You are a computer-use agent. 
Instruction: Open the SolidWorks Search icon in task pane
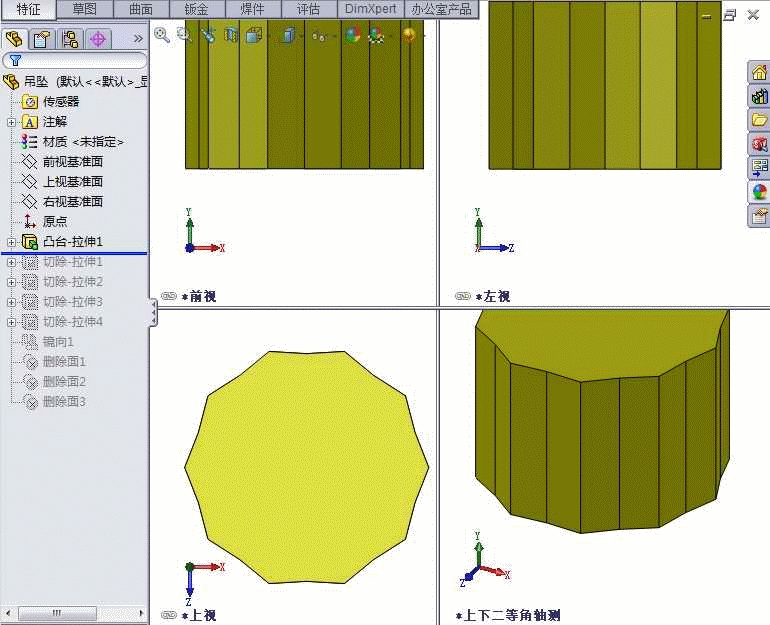[x=759, y=144]
